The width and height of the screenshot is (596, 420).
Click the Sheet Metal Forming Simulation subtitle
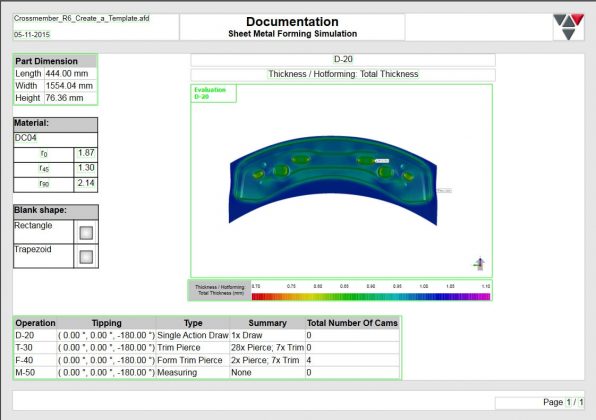tap(292, 34)
